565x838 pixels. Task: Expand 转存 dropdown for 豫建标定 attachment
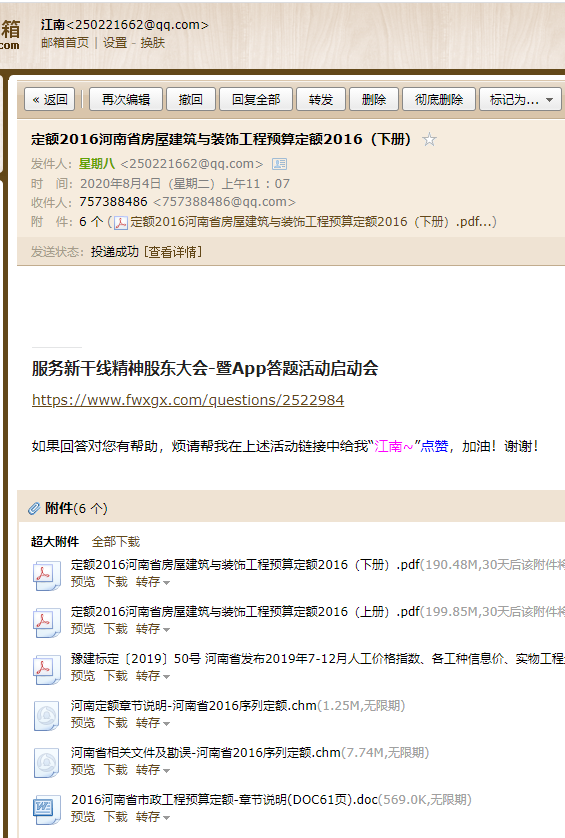(153, 676)
